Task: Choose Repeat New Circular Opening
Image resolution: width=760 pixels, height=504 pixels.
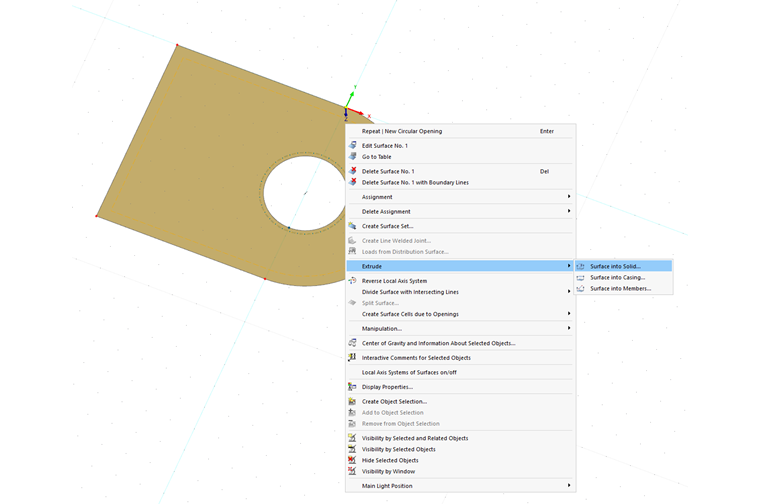Action: point(460,131)
